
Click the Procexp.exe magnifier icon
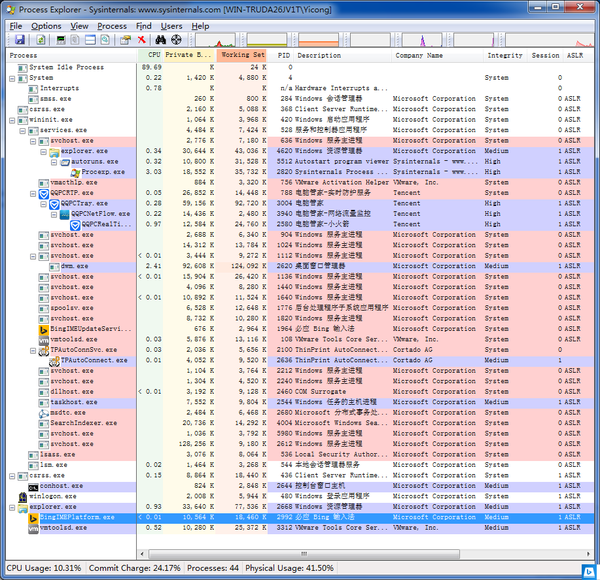coord(75,173)
